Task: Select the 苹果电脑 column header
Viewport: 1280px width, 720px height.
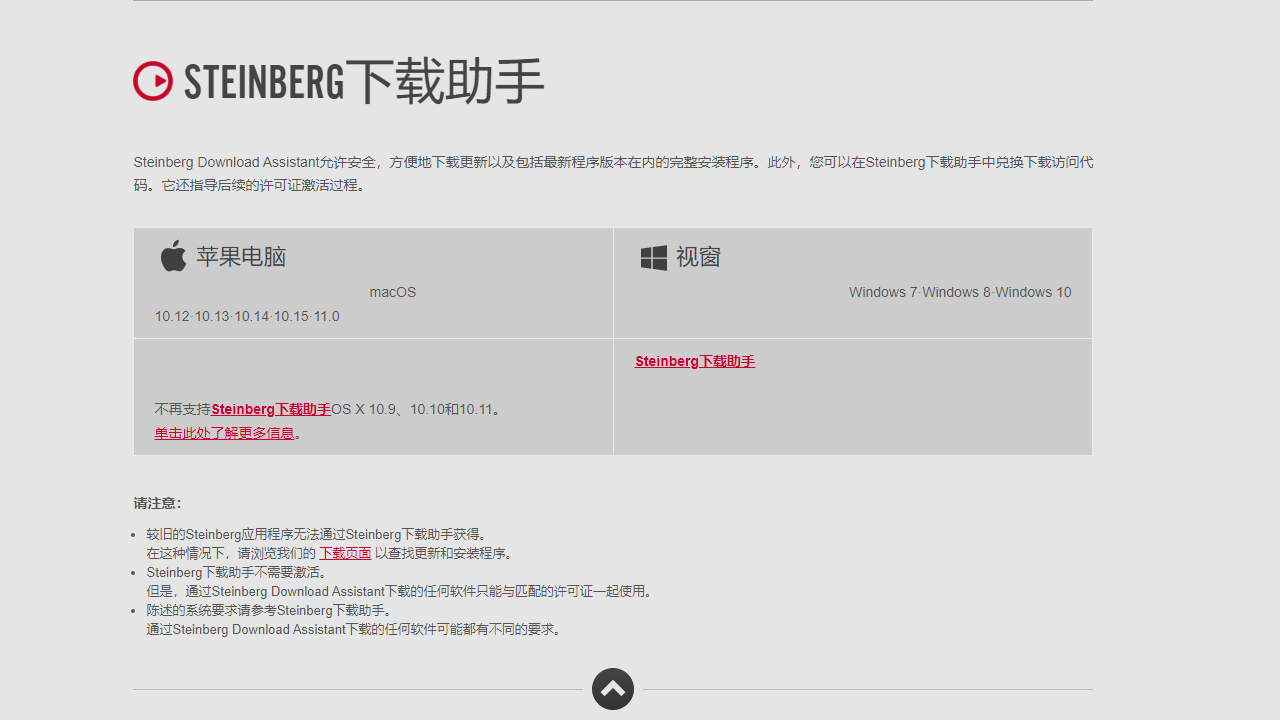Action: (240, 256)
